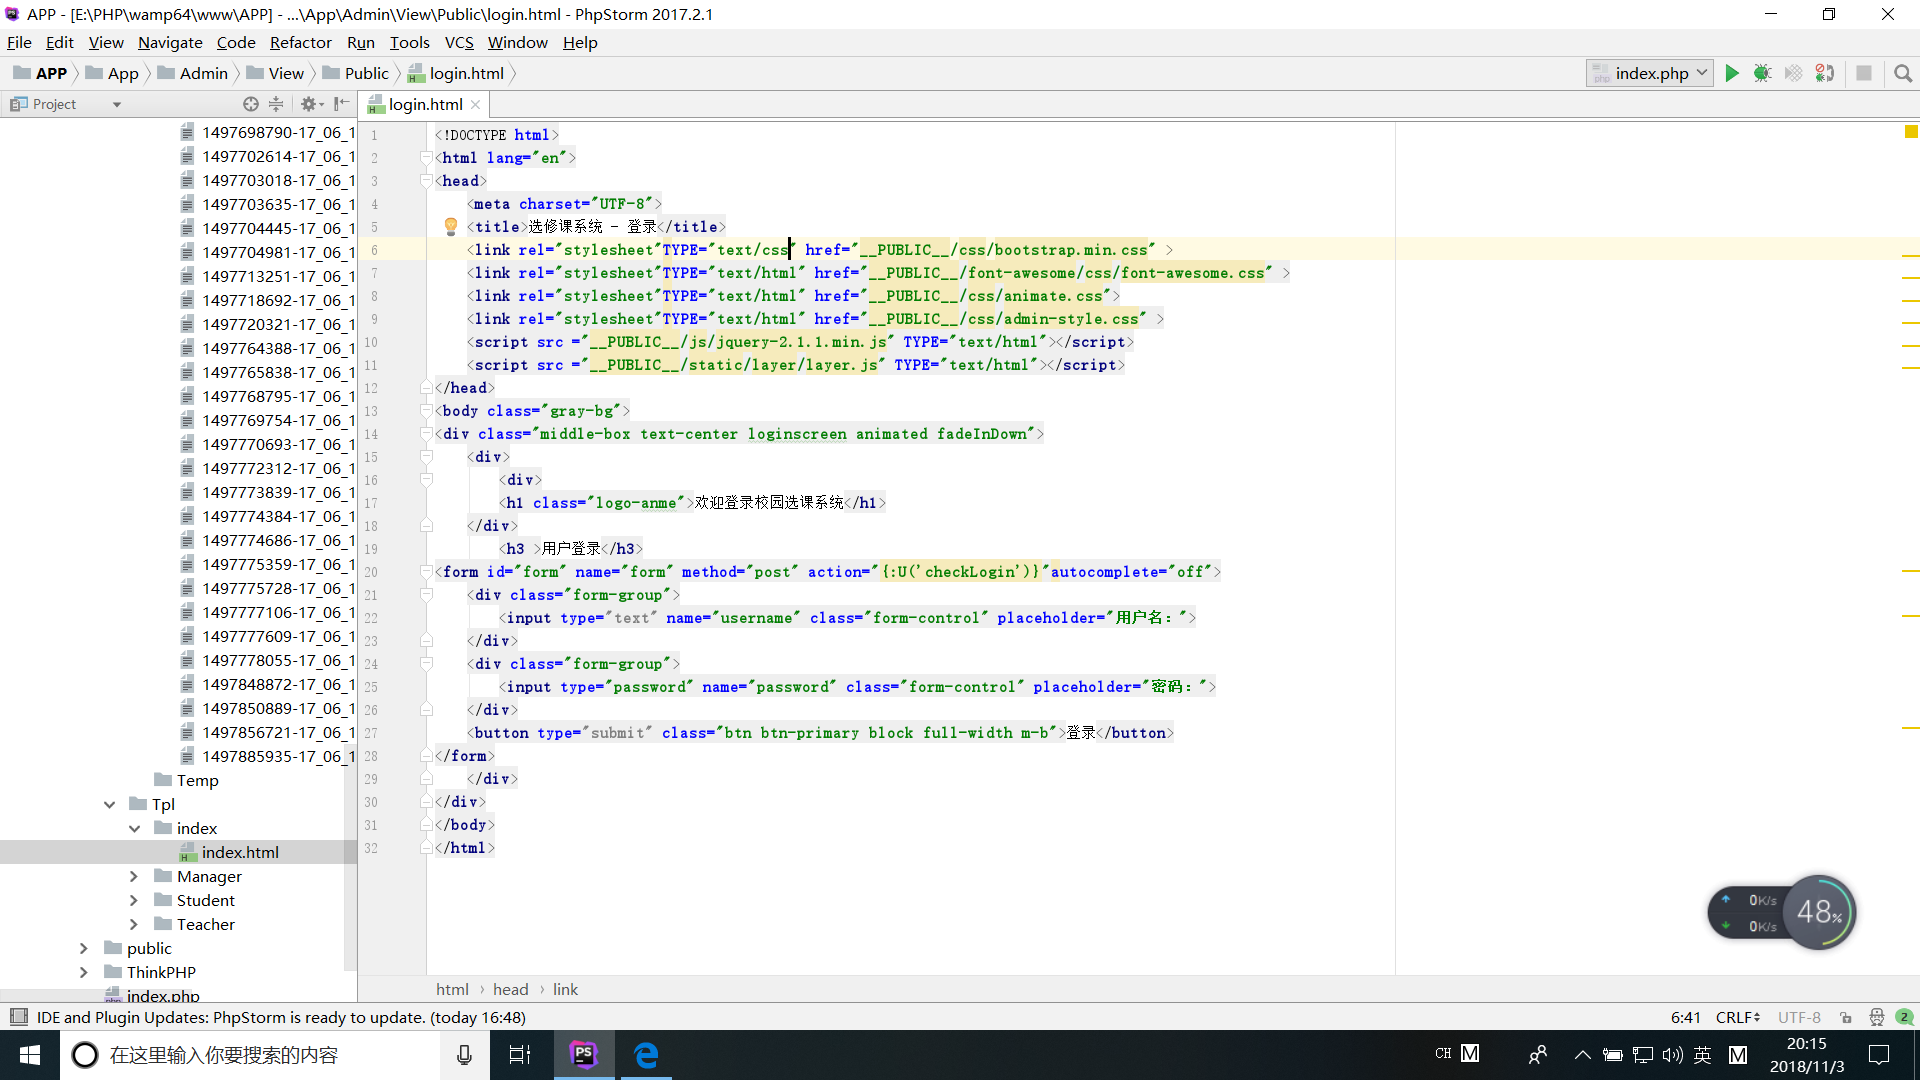
Task: Expand the Student folder
Action: click(x=134, y=900)
